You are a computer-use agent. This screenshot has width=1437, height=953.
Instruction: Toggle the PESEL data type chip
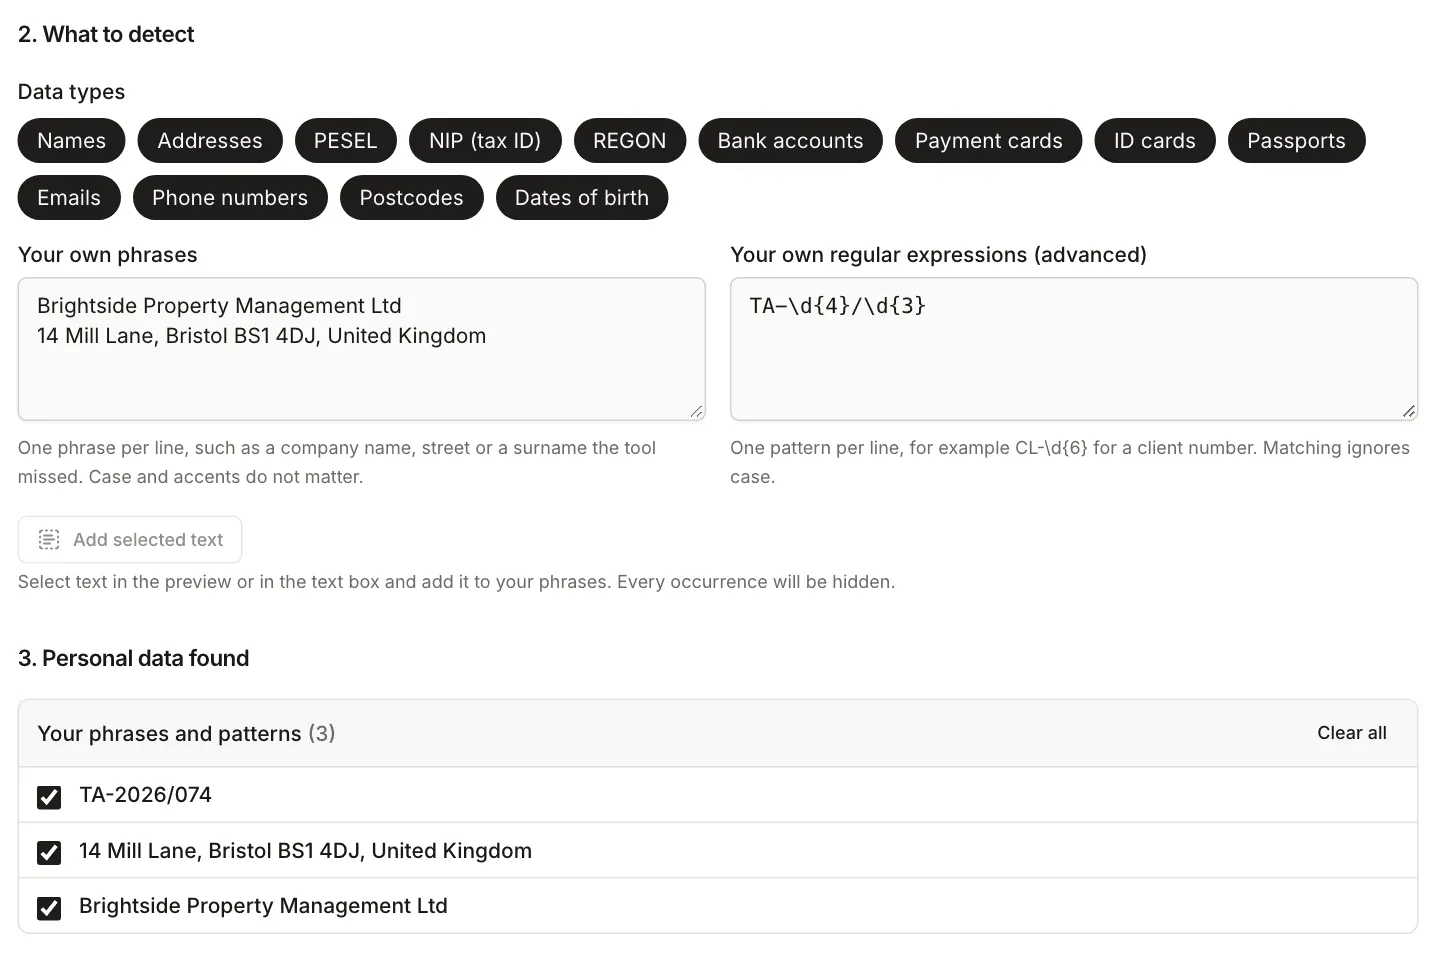click(x=346, y=141)
